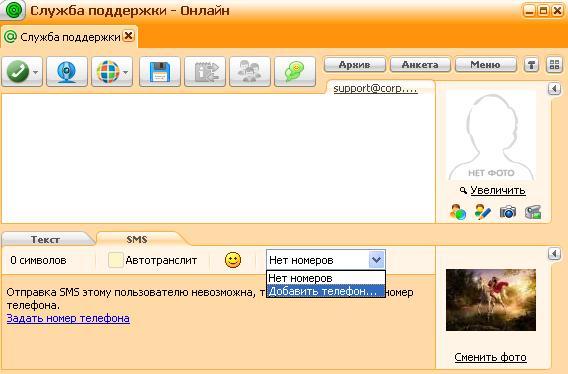This screenshot has width=568, height=374.
Task: Collapse the contact photo panel with the arrow
Action: (554, 88)
